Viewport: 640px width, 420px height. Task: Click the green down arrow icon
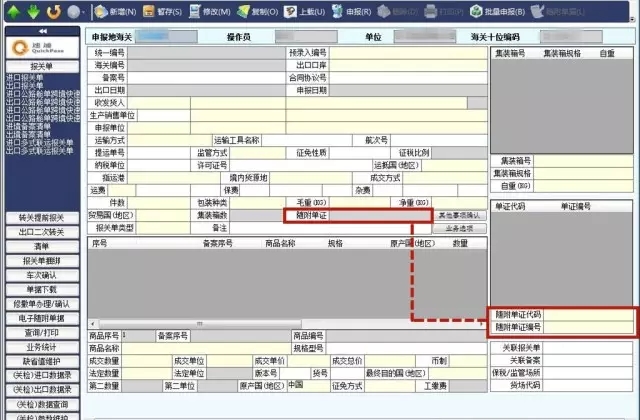tap(33, 11)
